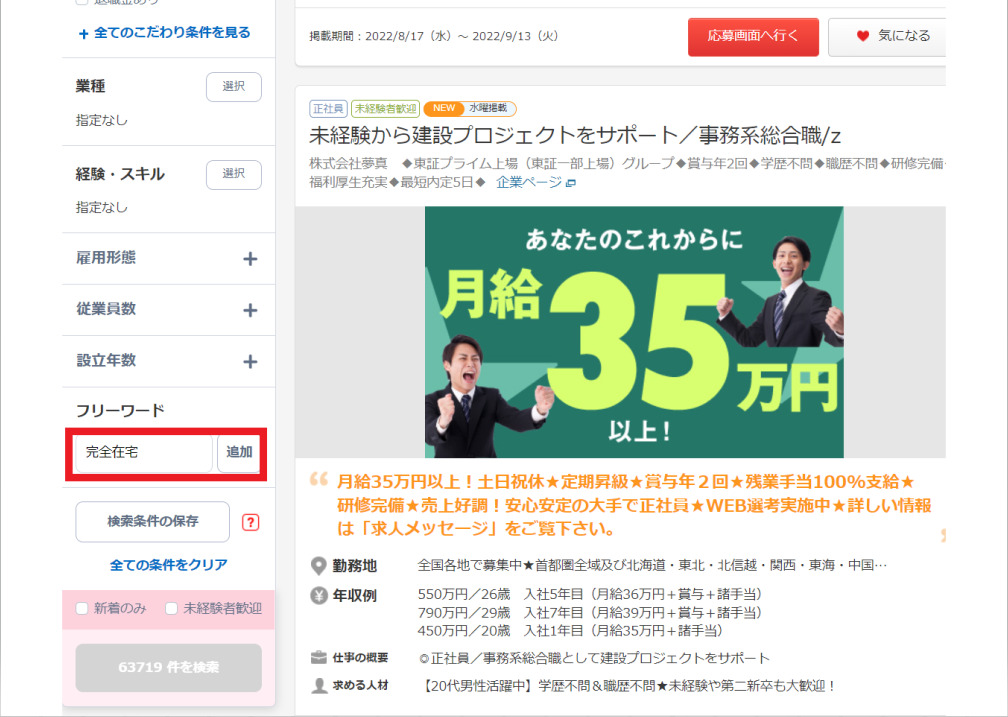
Task: Click the red 応募画面へ行く button
Action: pyautogui.click(x=753, y=37)
